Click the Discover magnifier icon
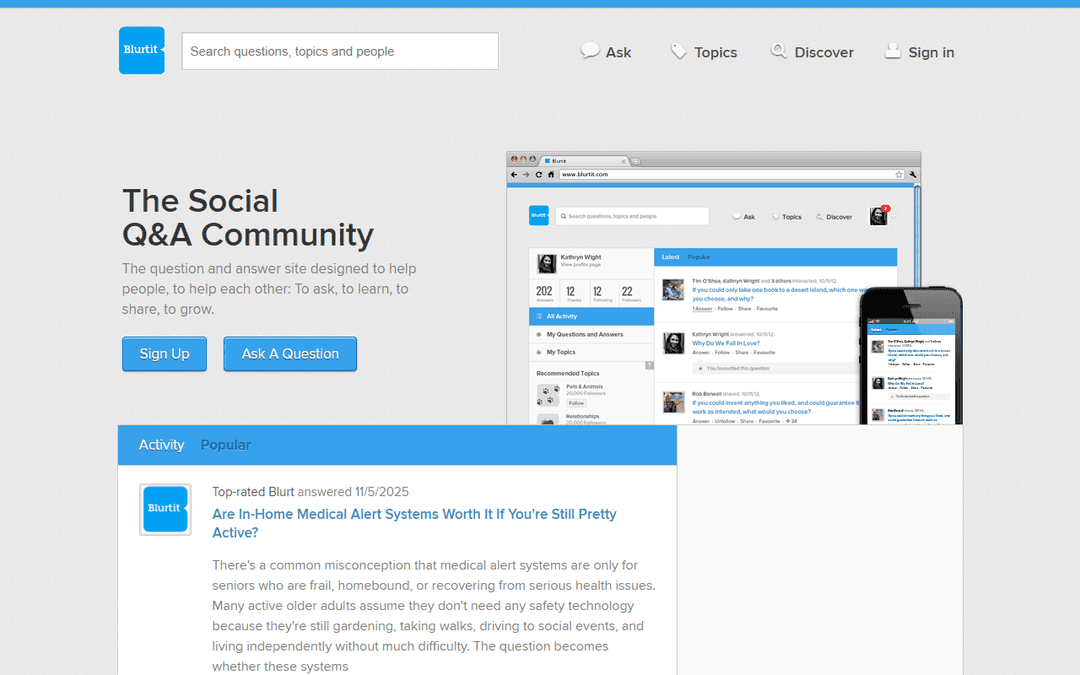1080x675 pixels. [778, 51]
